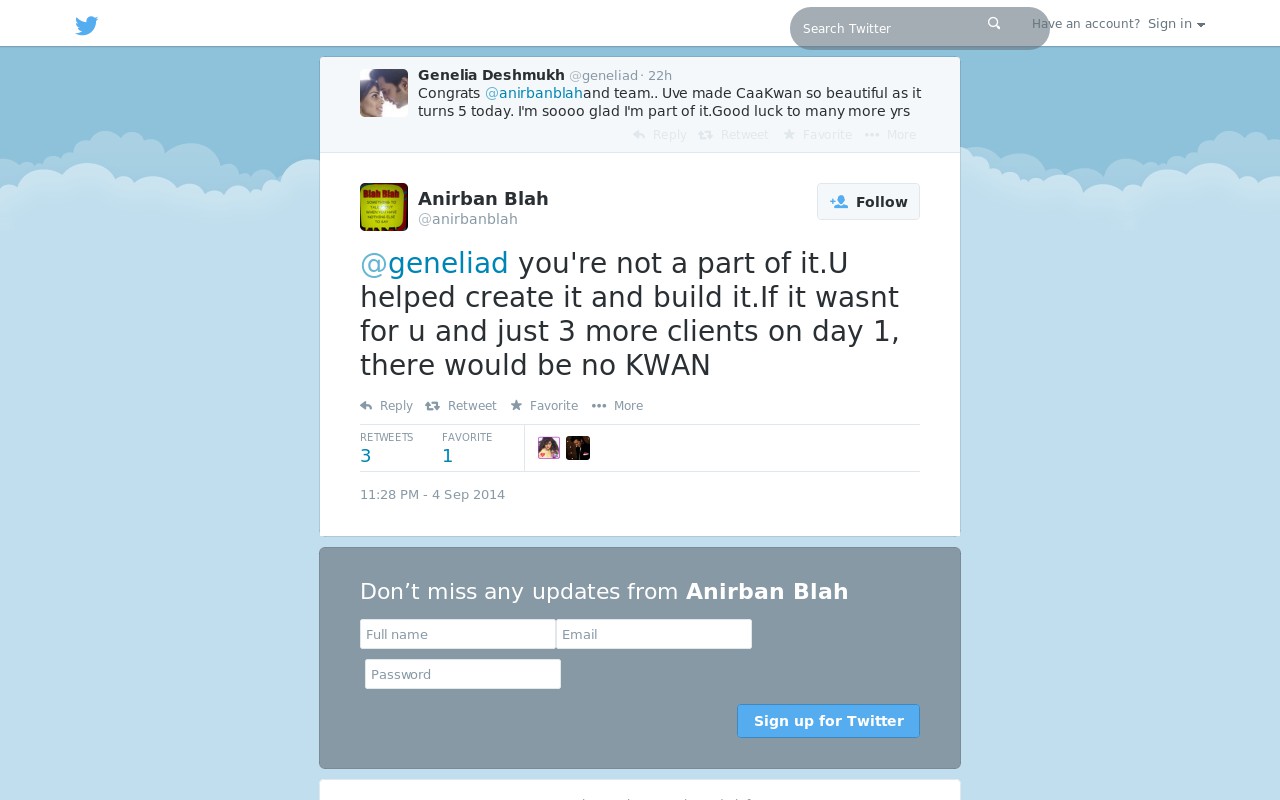This screenshot has height=800, width=1280.
Task: Click Sign up for Twitter button
Action: click(x=828, y=721)
